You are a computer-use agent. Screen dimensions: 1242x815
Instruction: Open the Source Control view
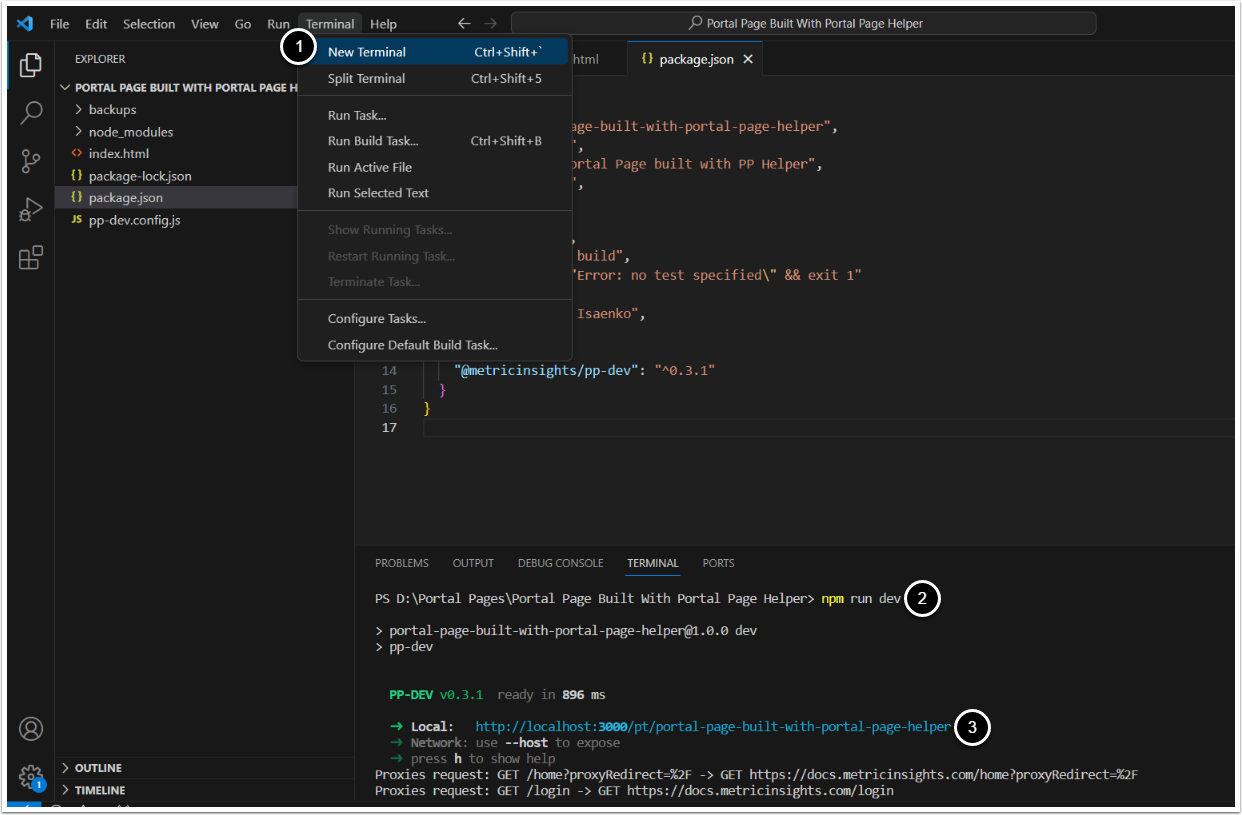(x=31, y=161)
